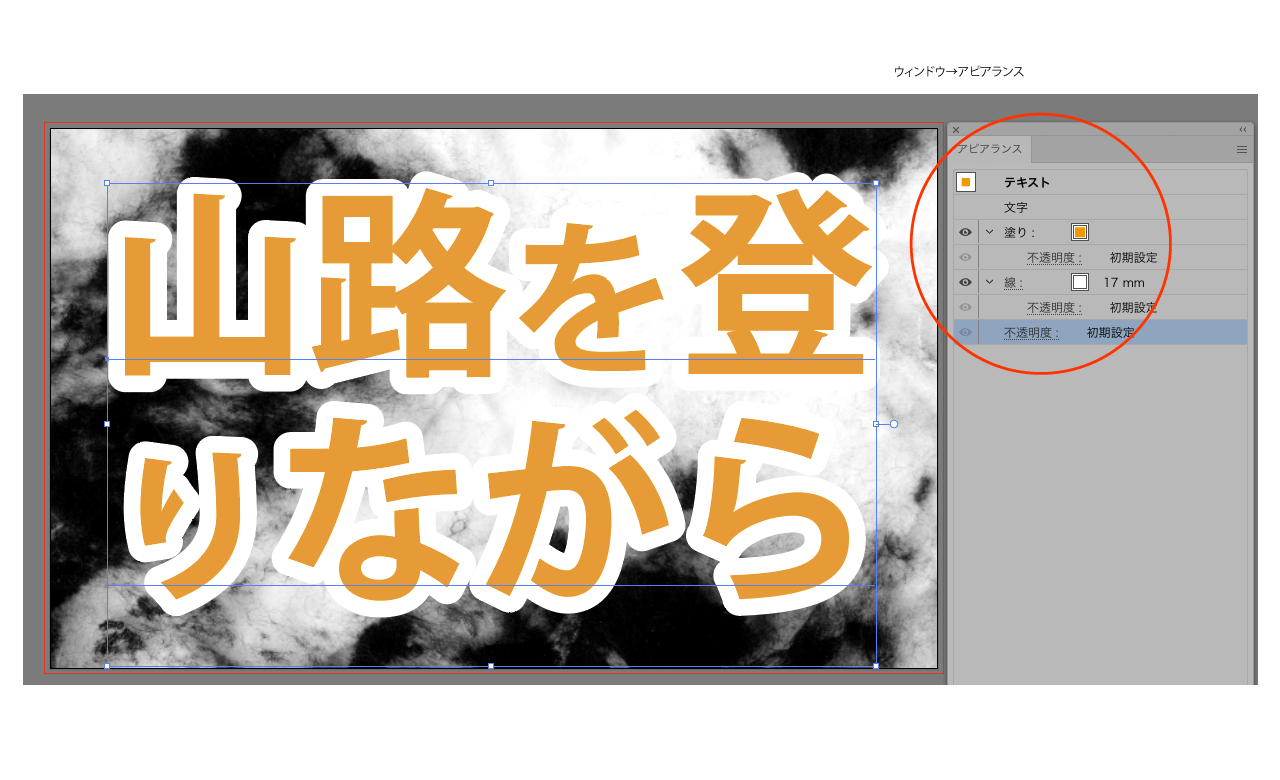
Task: Click the text object's out-port circle handle
Action: (x=894, y=424)
